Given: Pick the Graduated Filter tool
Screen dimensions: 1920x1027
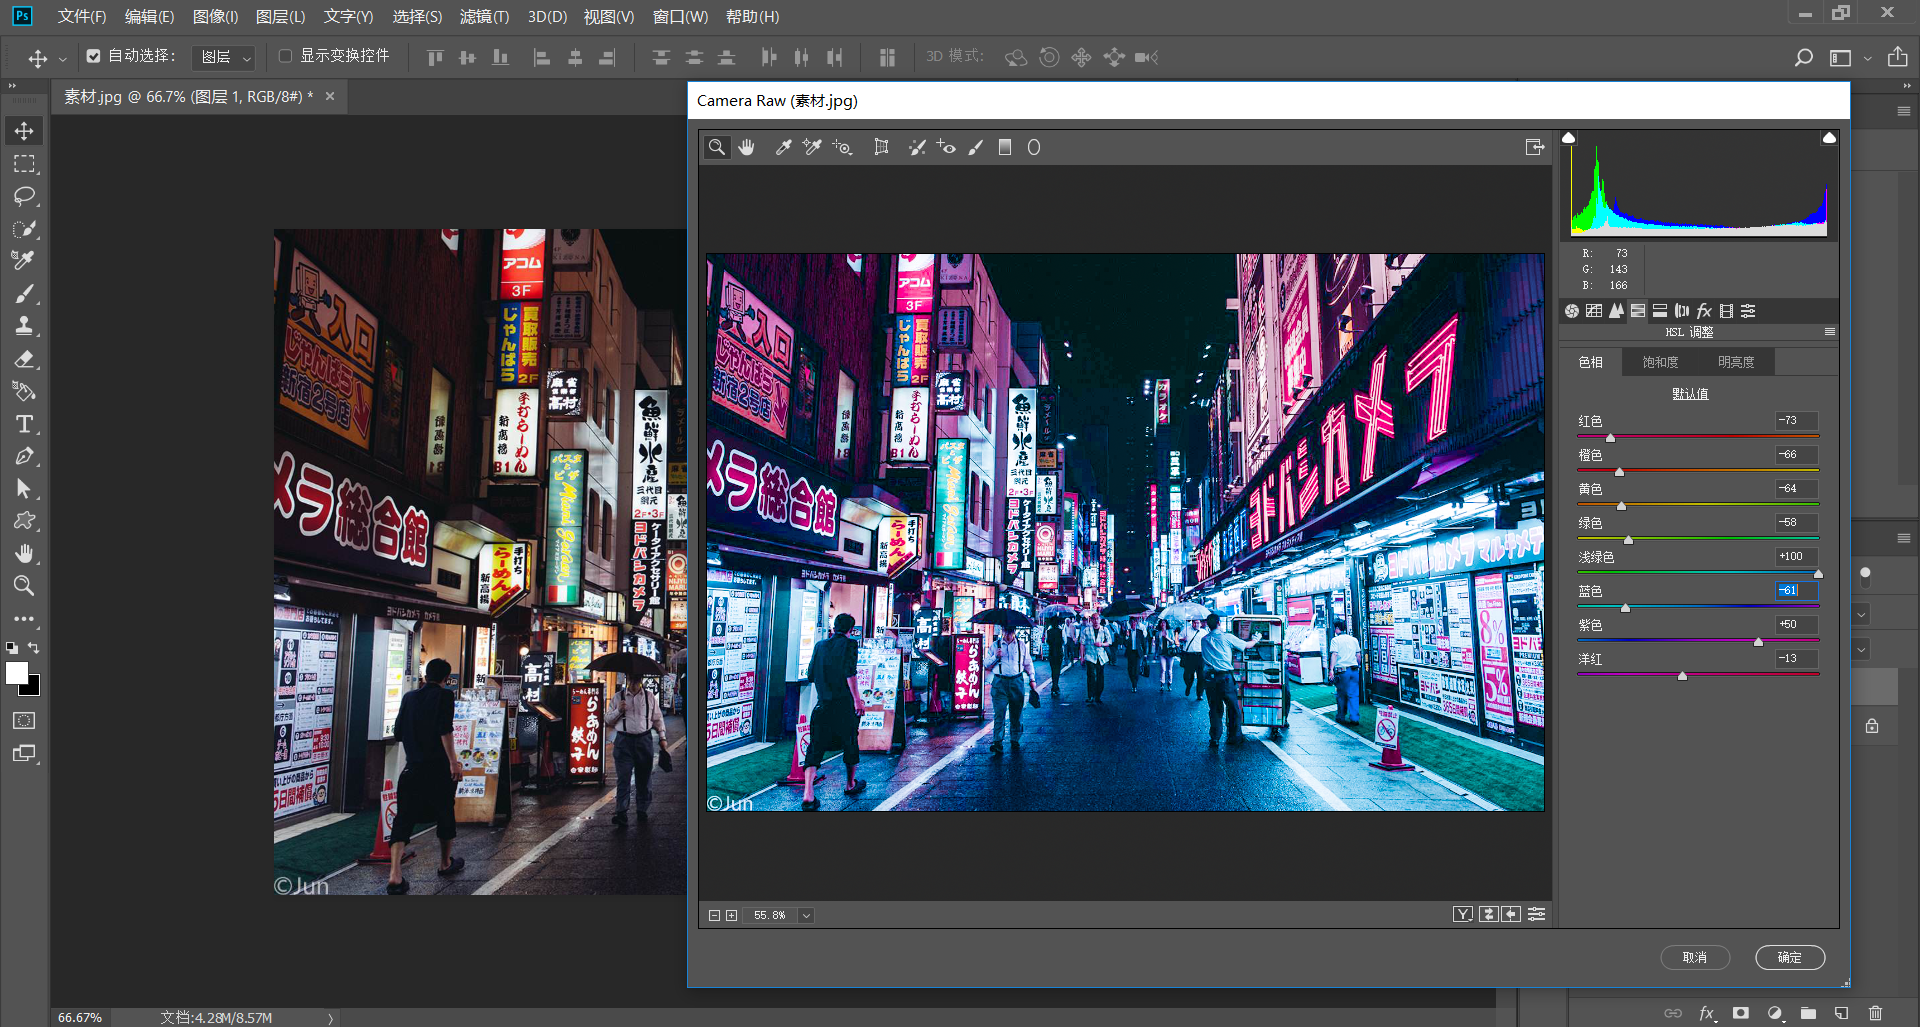Looking at the screenshot, I should click(1005, 147).
